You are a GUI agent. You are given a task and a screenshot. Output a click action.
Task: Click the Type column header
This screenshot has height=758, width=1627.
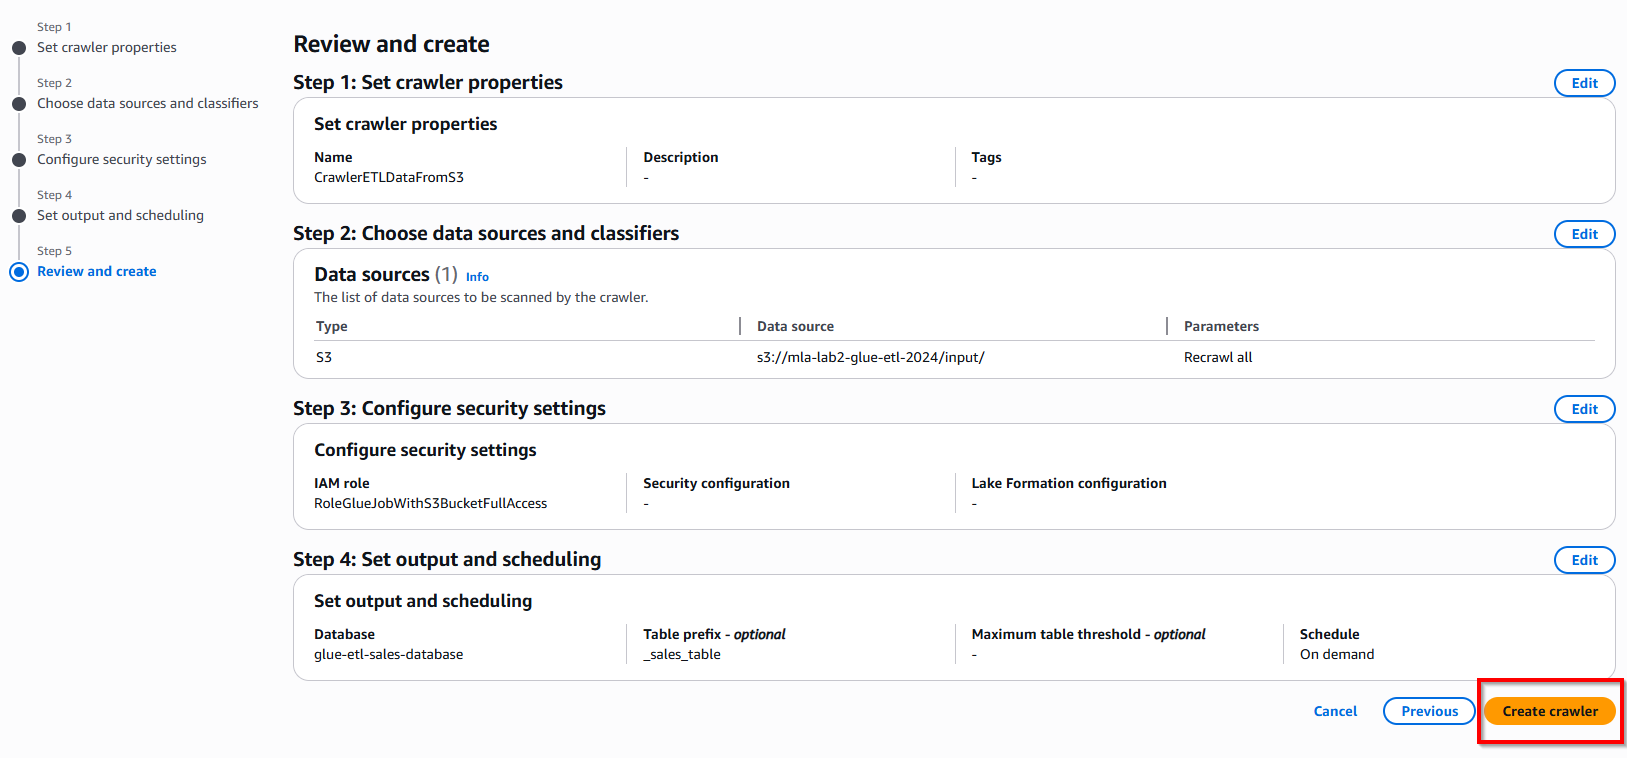click(x=332, y=326)
